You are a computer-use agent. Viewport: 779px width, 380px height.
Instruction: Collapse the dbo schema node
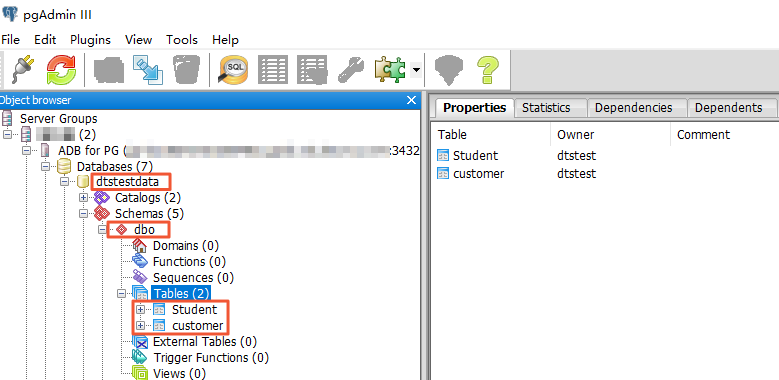(102, 229)
